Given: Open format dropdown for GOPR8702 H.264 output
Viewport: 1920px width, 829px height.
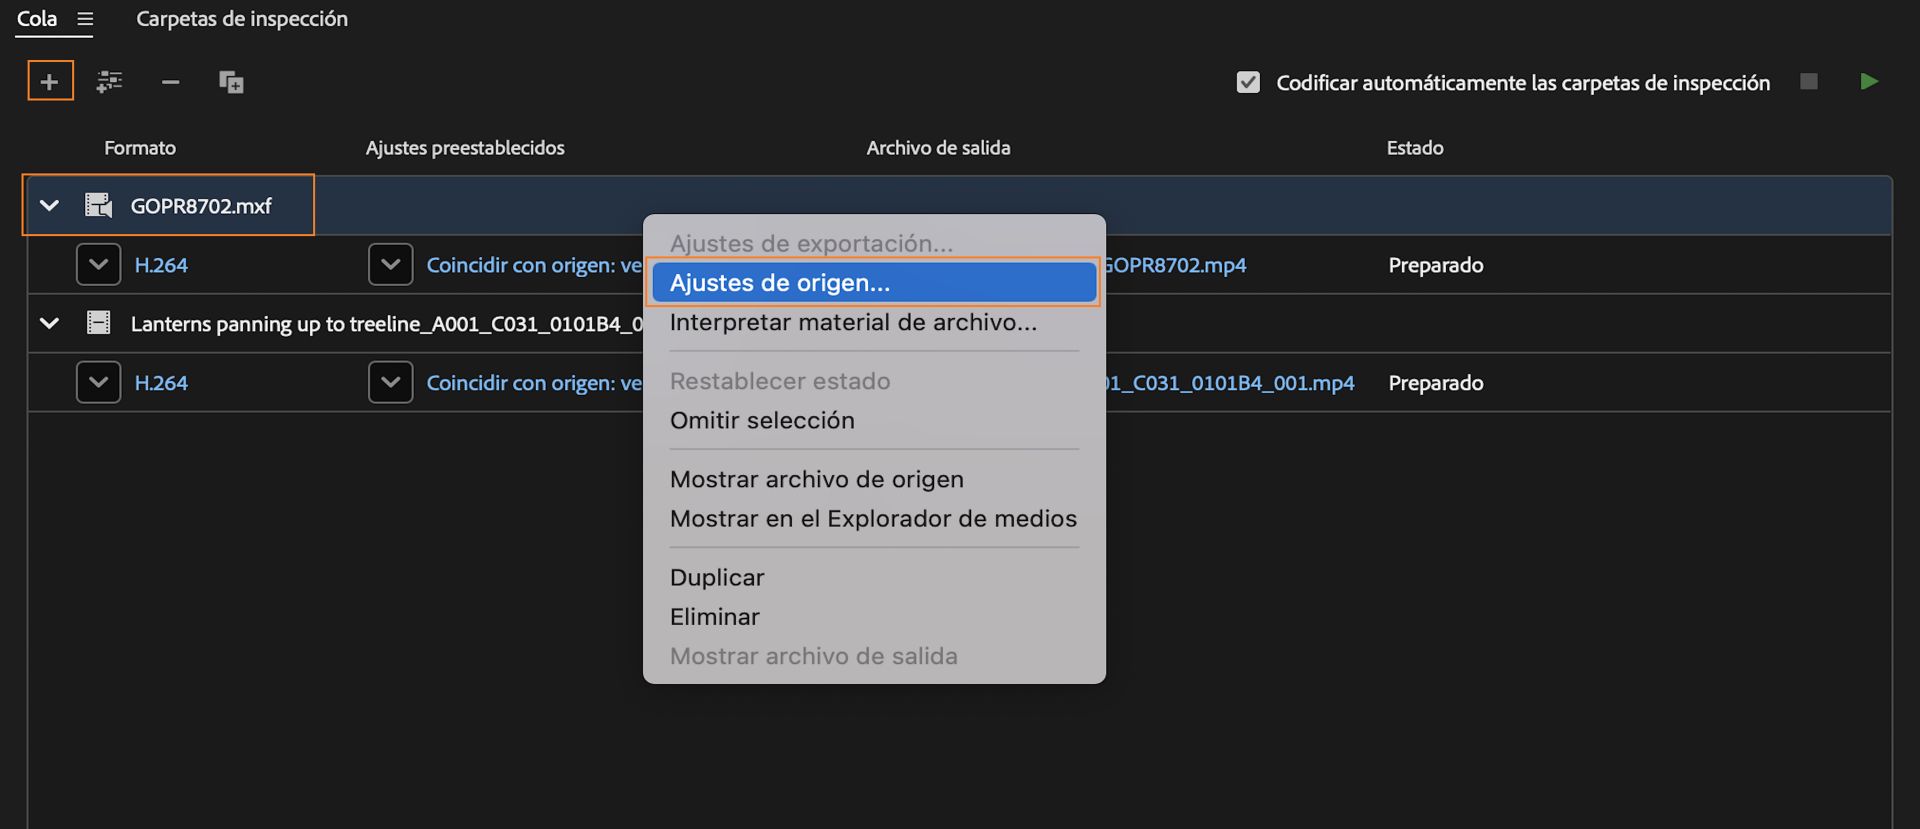Looking at the screenshot, I should (x=98, y=265).
